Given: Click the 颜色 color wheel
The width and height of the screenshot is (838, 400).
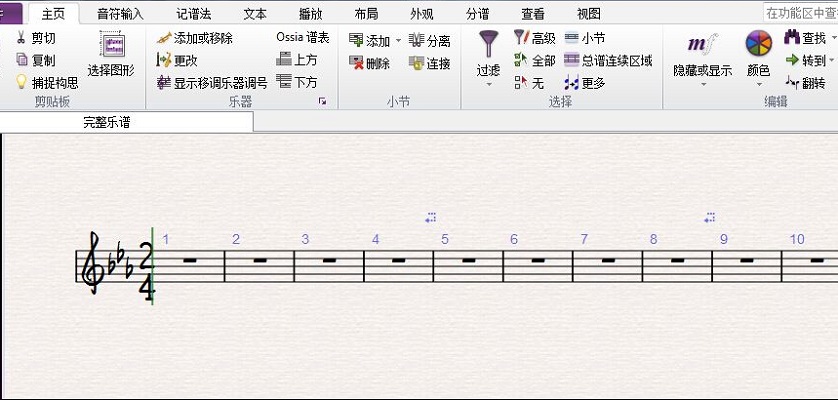Looking at the screenshot, I should click(758, 44).
